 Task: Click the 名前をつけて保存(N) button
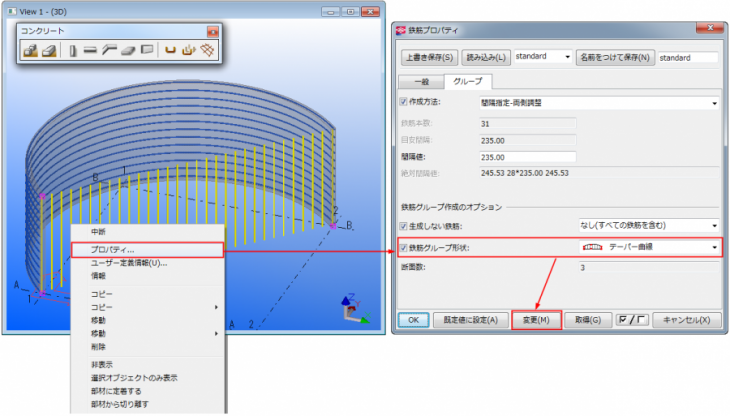615,57
